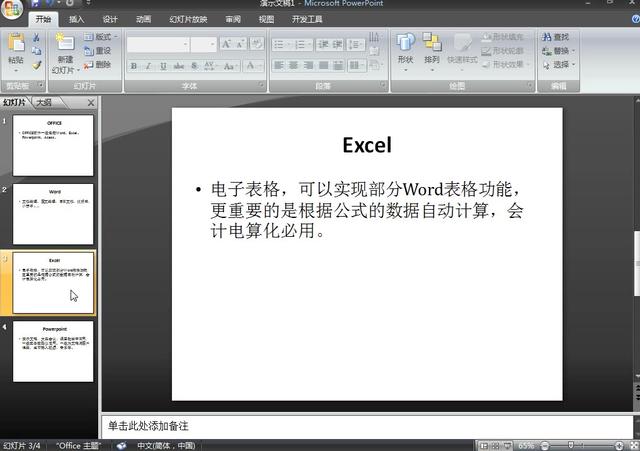Image resolution: width=640 pixels, height=451 pixels.
Task: Click the zoom out minus button
Action: click(544, 446)
